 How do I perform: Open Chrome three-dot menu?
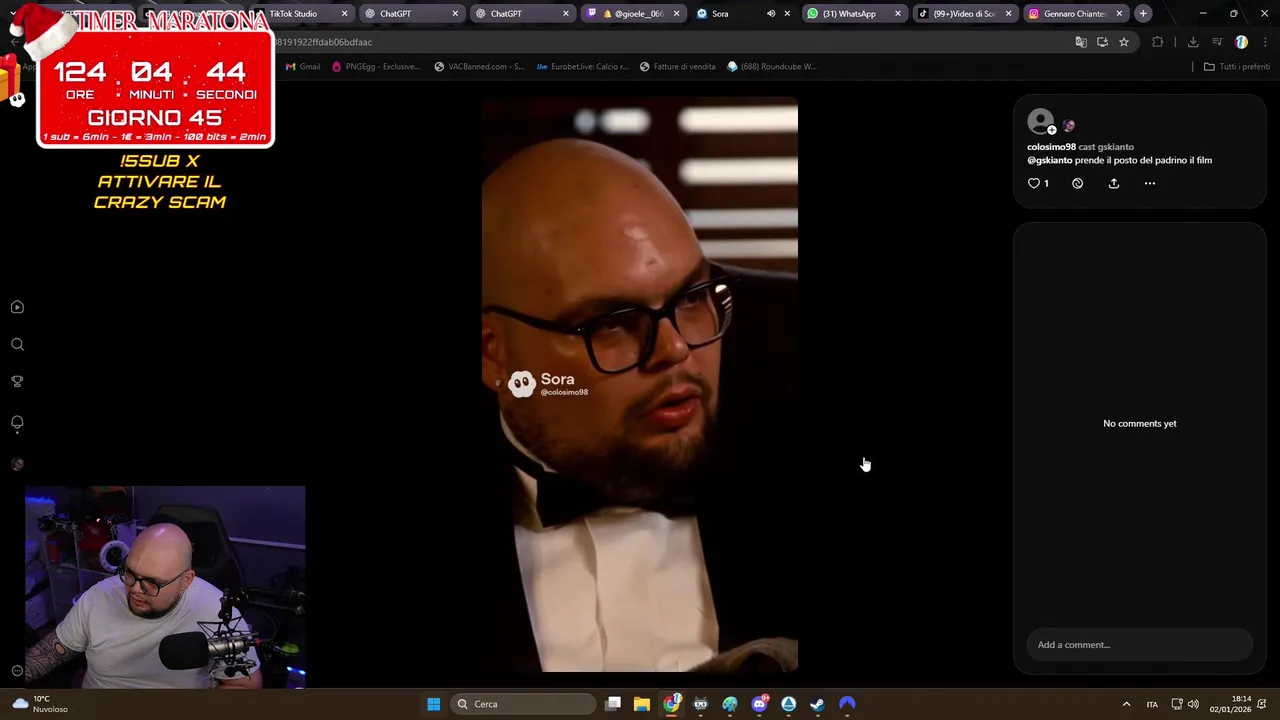(x=1266, y=42)
